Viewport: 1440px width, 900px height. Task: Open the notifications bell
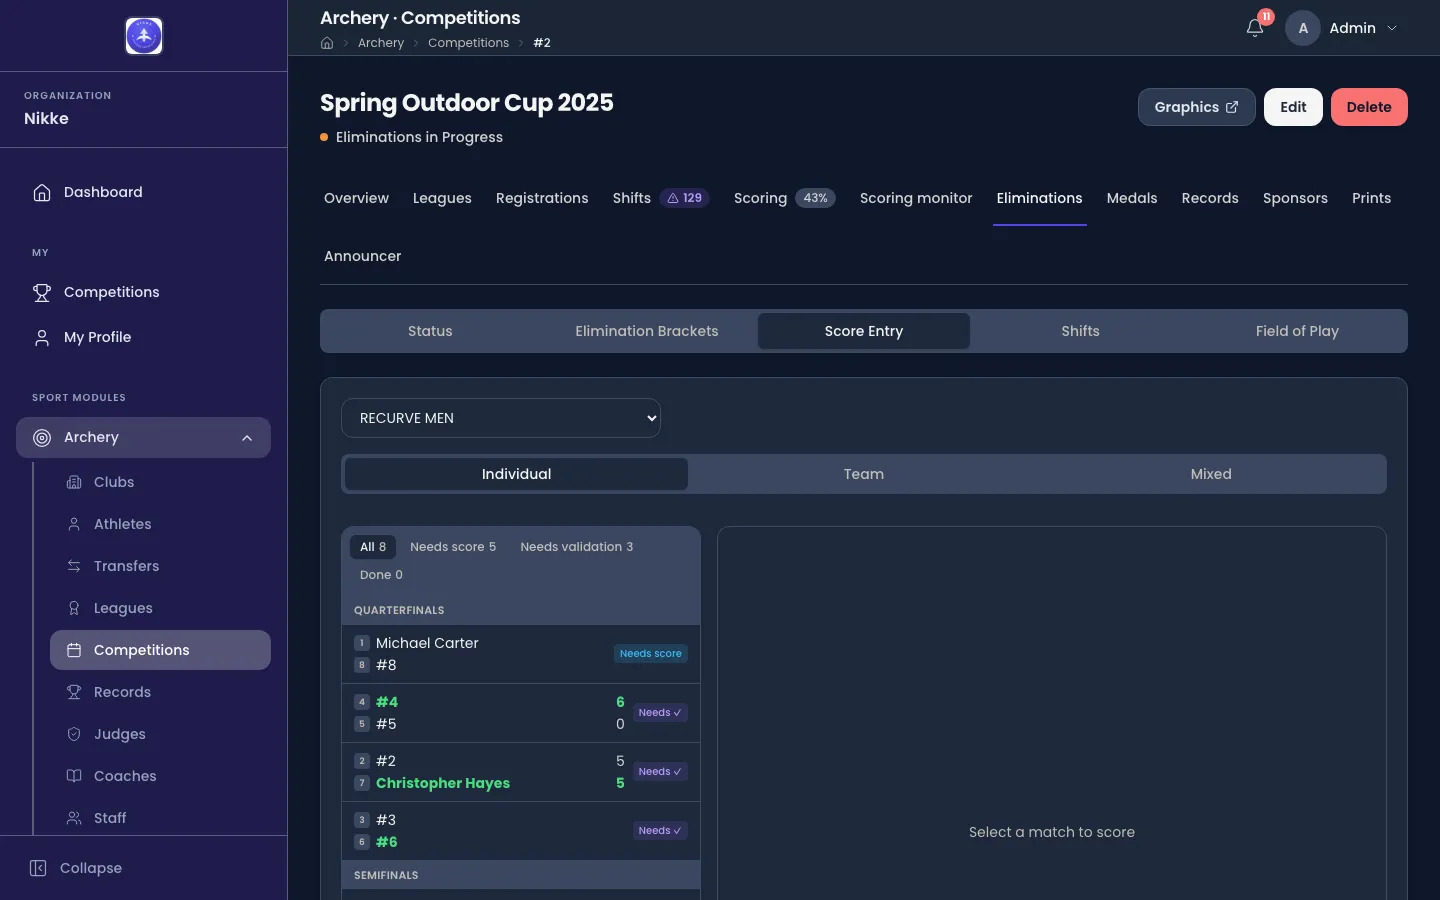(1255, 28)
